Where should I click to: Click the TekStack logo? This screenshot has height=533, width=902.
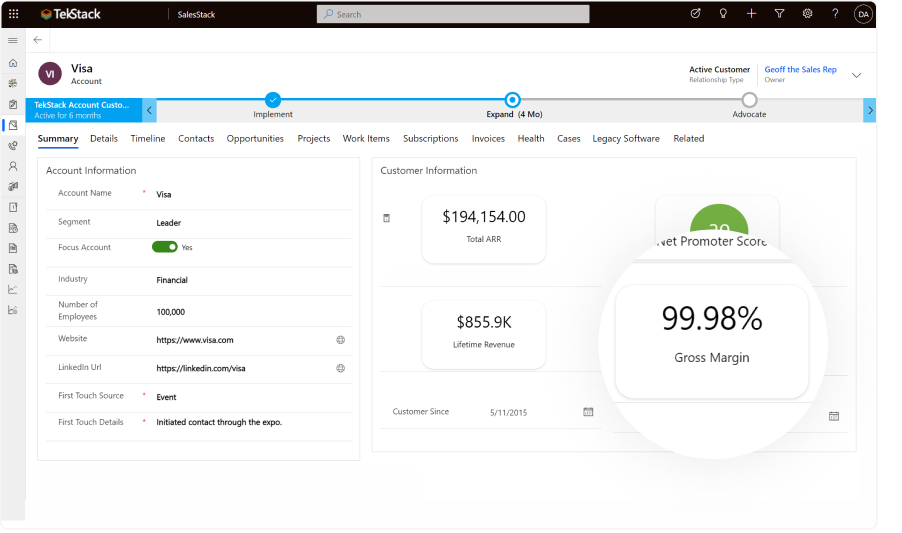point(71,14)
